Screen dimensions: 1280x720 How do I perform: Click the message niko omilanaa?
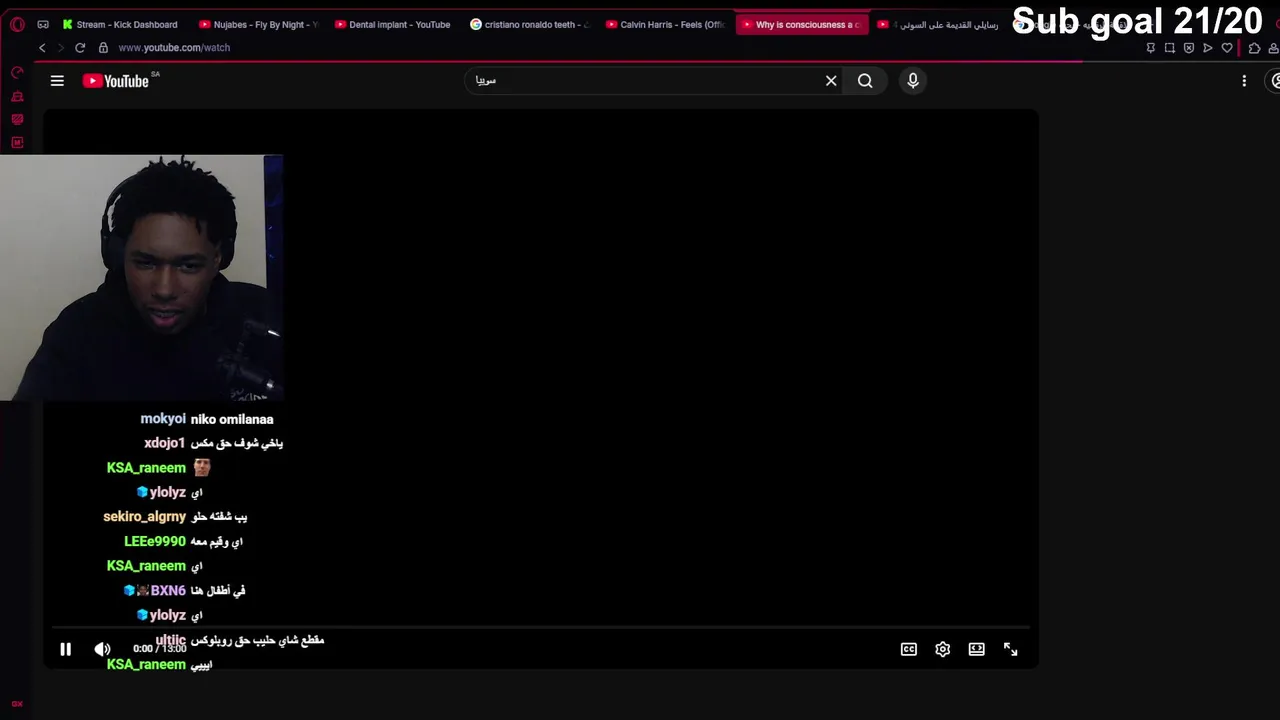(232, 420)
